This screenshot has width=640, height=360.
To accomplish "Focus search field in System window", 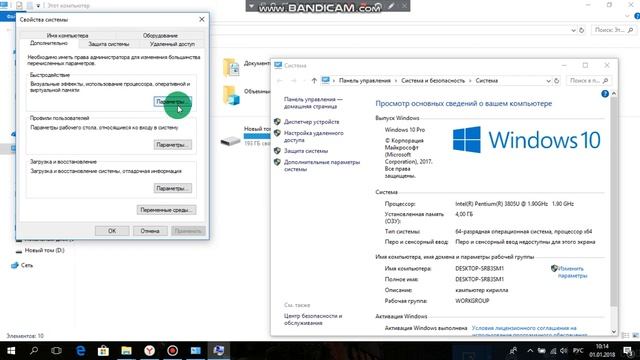I will tap(589, 81).
